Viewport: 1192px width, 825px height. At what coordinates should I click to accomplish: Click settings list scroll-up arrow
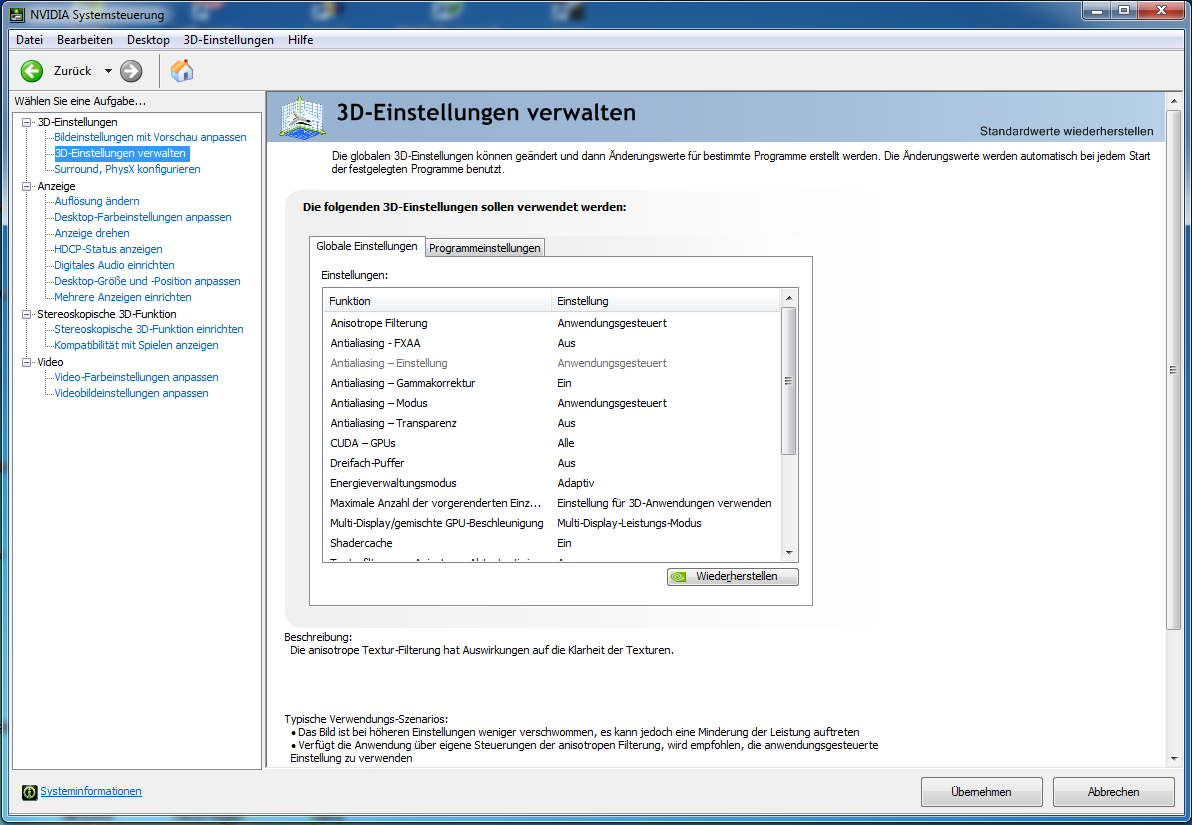pos(789,298)
